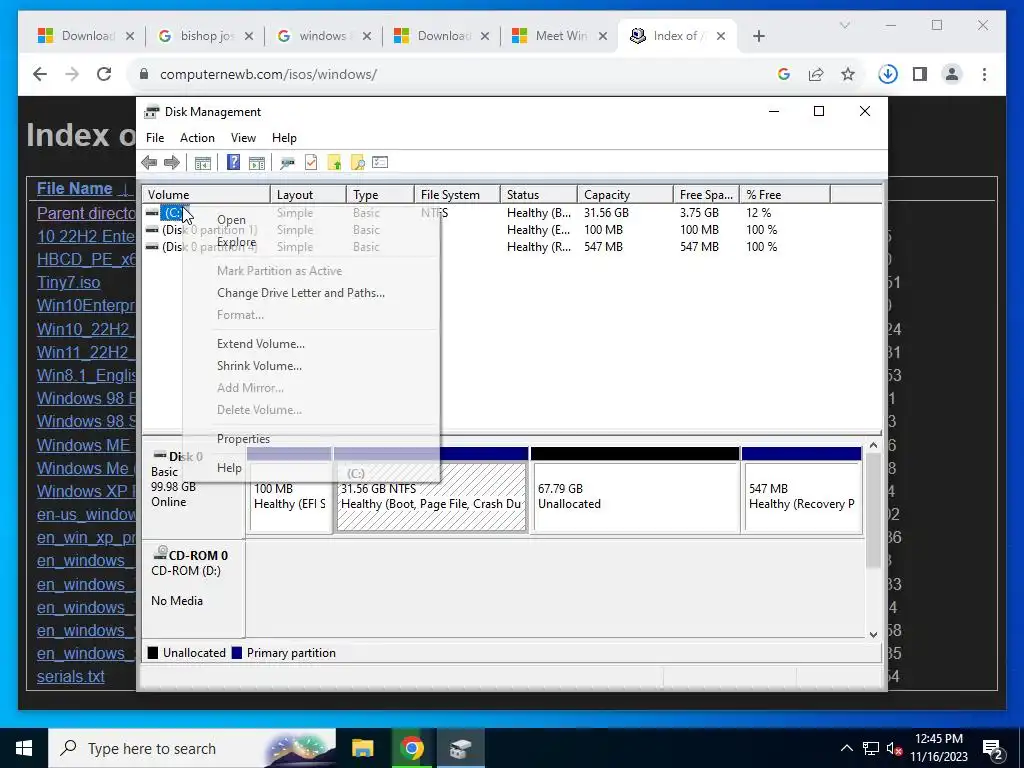This screenshot has height=768, width=1024.
Task: Select Shrink Volume from context menu
Action: pyautogui.click(x=311, y=366)
